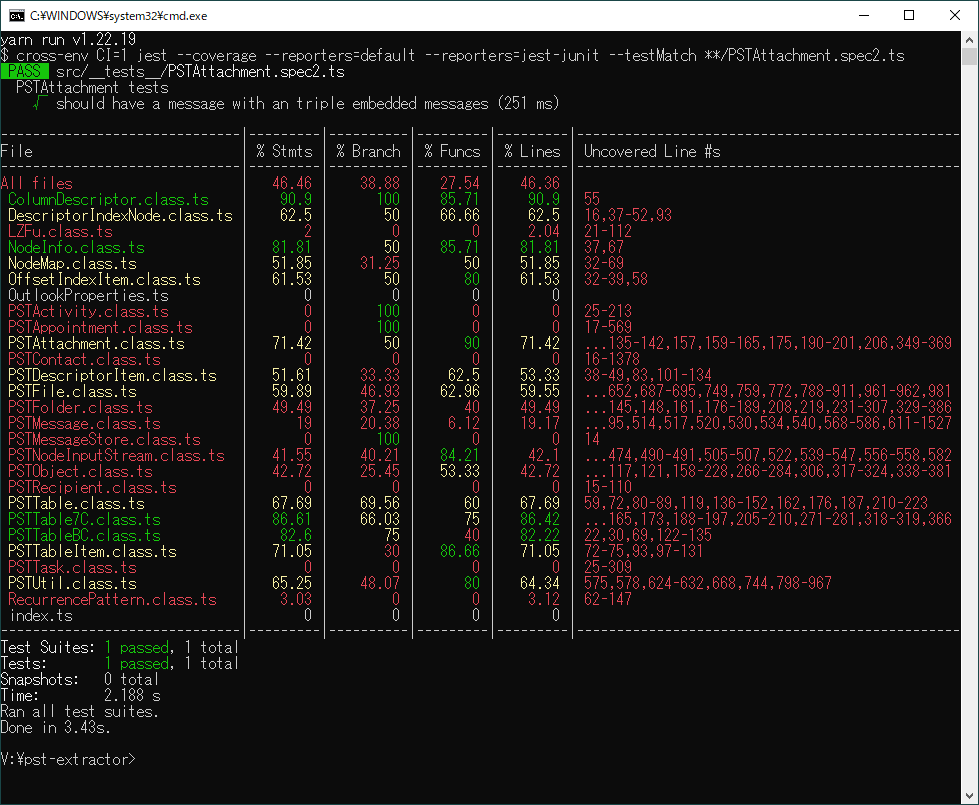Click the green PASS badge
Viewport: 979px width, 805px height.
pyautogui.click(x=24, y=71)
